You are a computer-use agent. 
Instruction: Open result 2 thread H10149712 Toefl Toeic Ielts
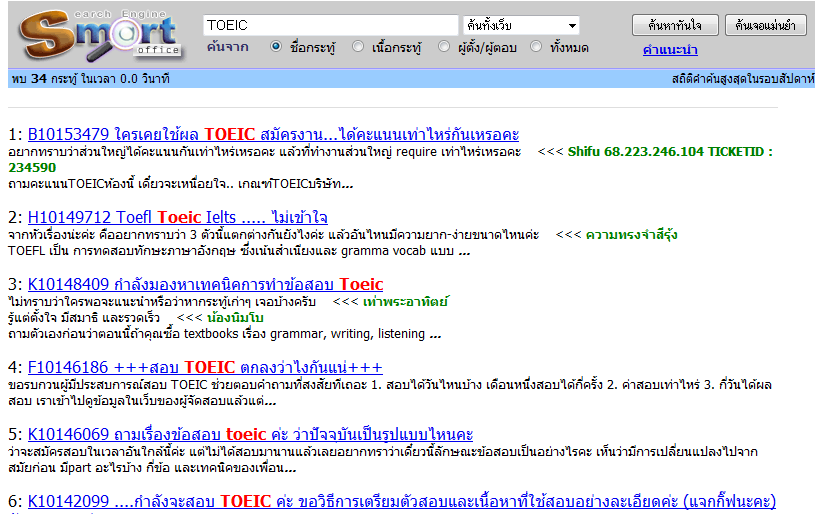tap(177, 217)
